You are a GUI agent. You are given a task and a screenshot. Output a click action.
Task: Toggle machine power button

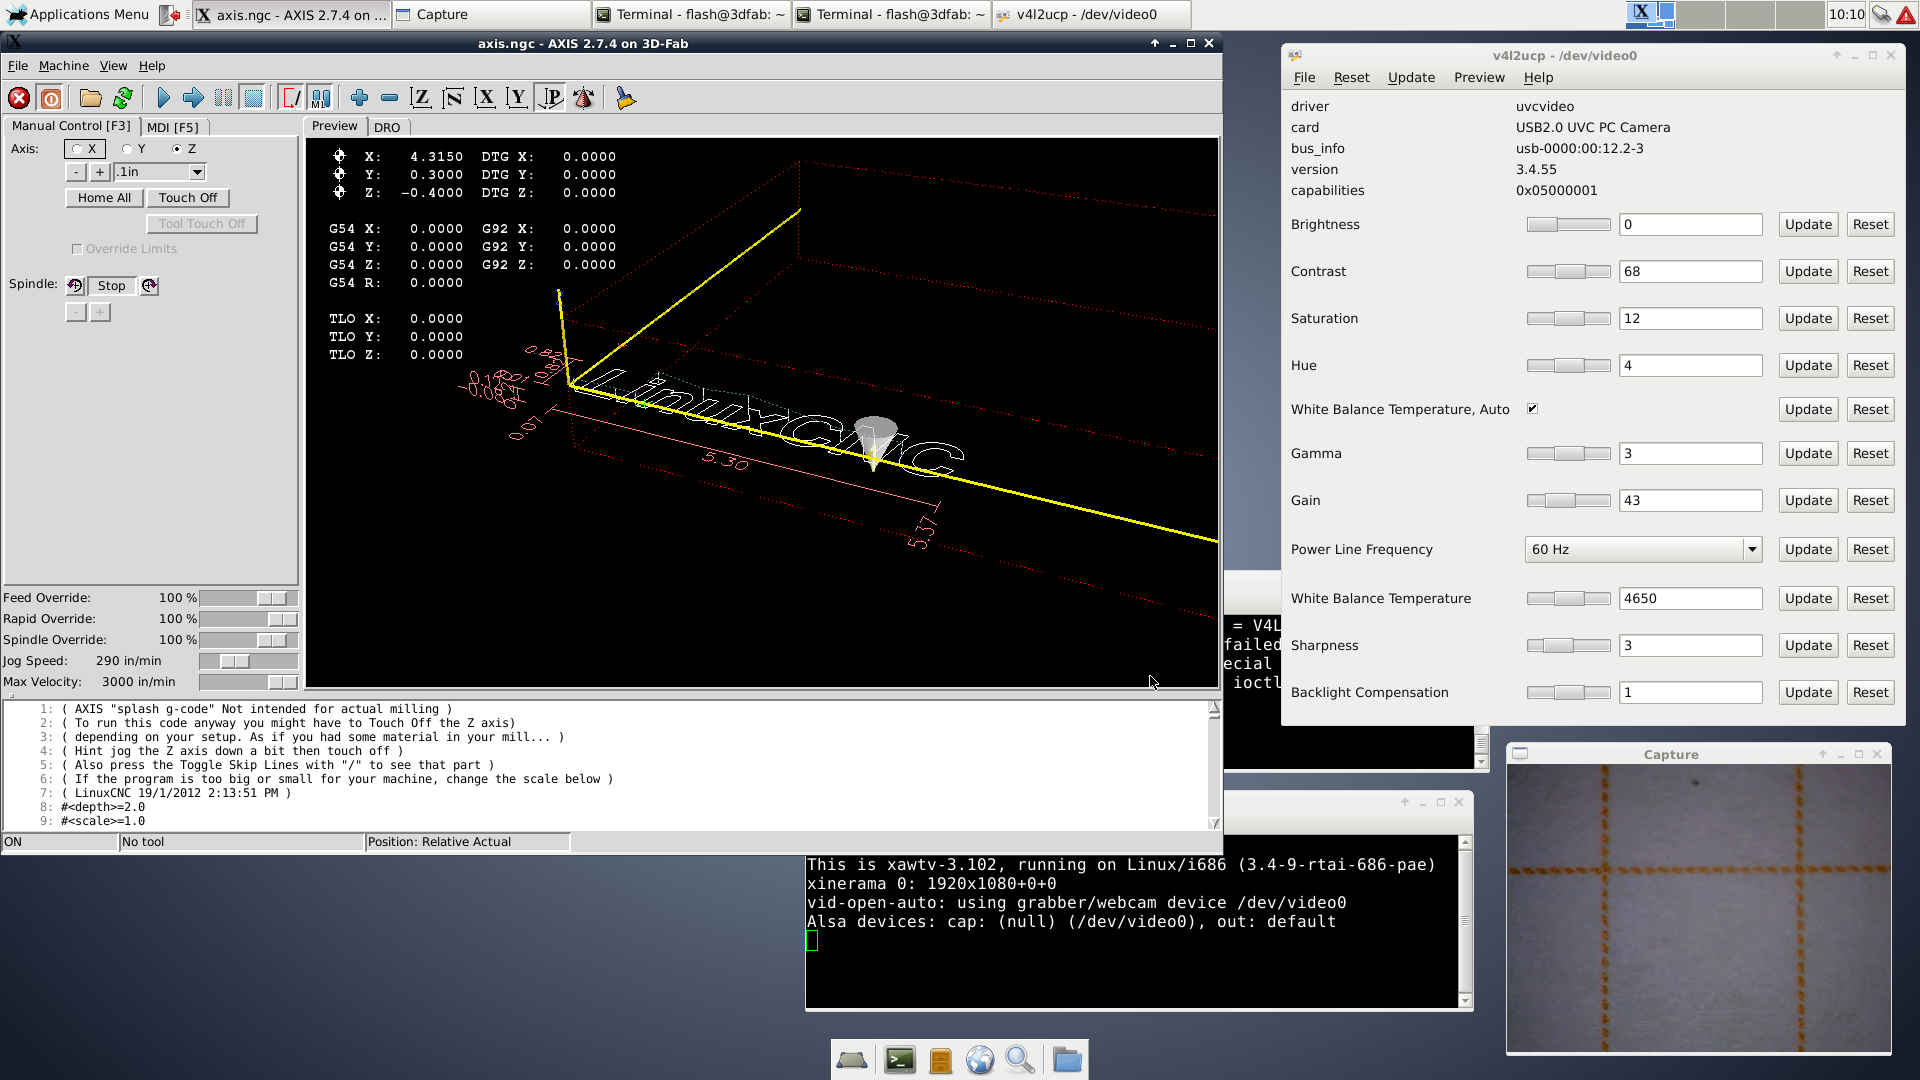pyautogui.click(x=51, y=98)
